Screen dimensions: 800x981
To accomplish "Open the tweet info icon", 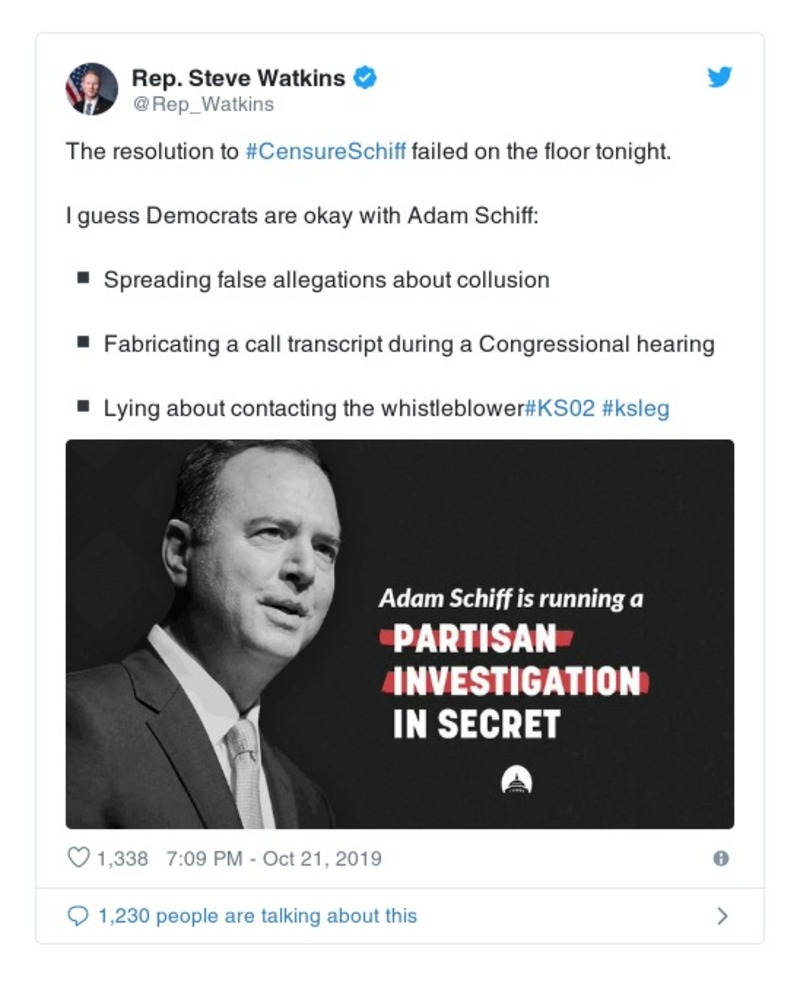I will 720,858.
